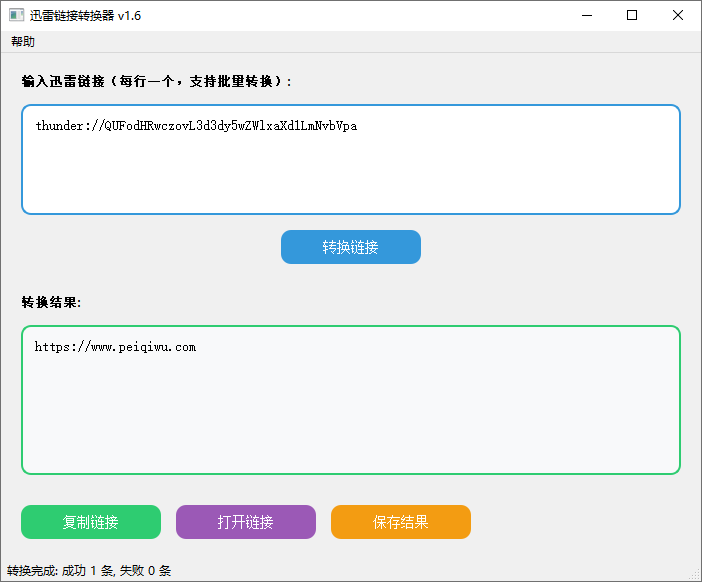Screen dimensions: 702x582
Task: Open the 帮助 menu
Action: pos(23,42)
